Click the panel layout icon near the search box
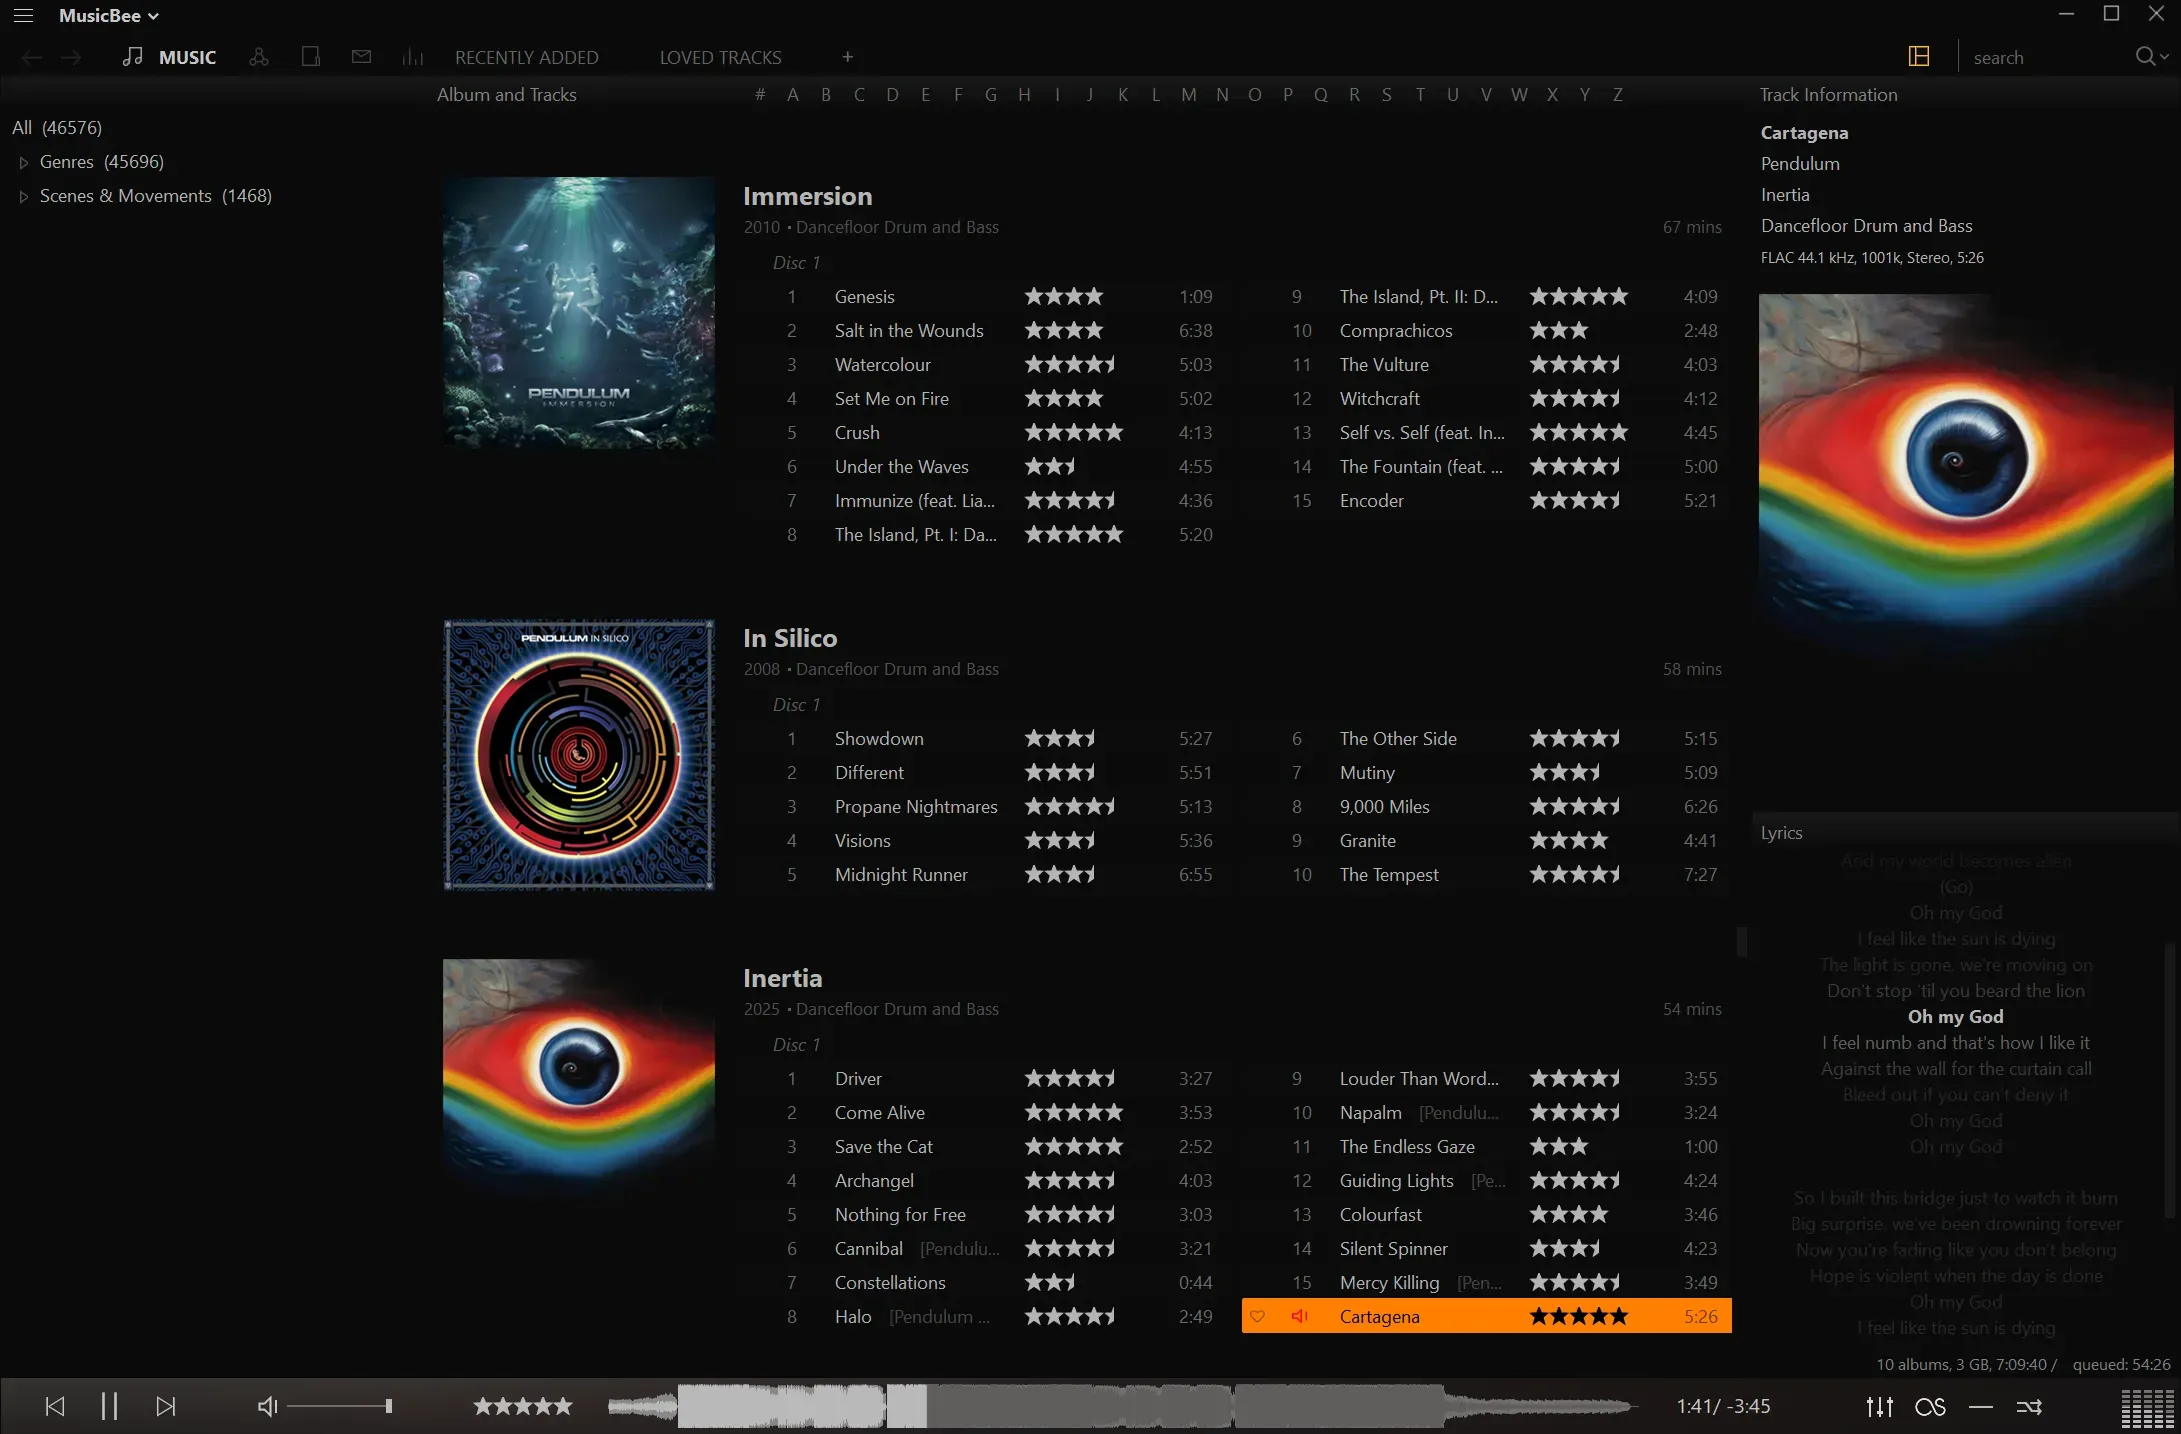This screenshot has height=1434, width=2181. click(x=1917, y=56)
